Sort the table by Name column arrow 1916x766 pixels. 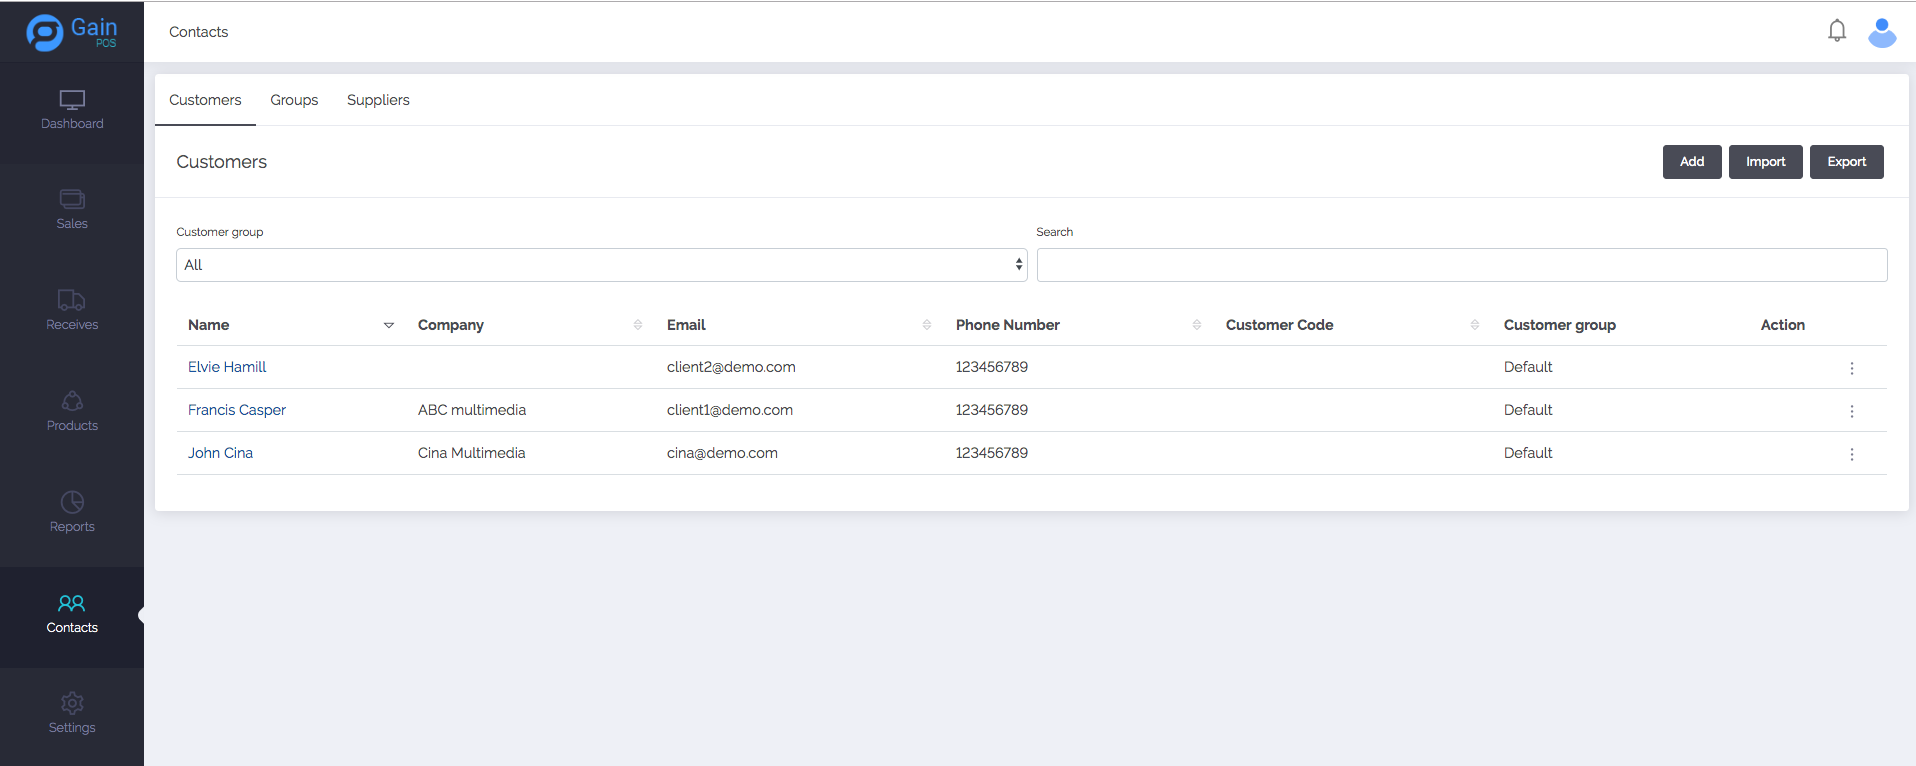tap(389, 325)
